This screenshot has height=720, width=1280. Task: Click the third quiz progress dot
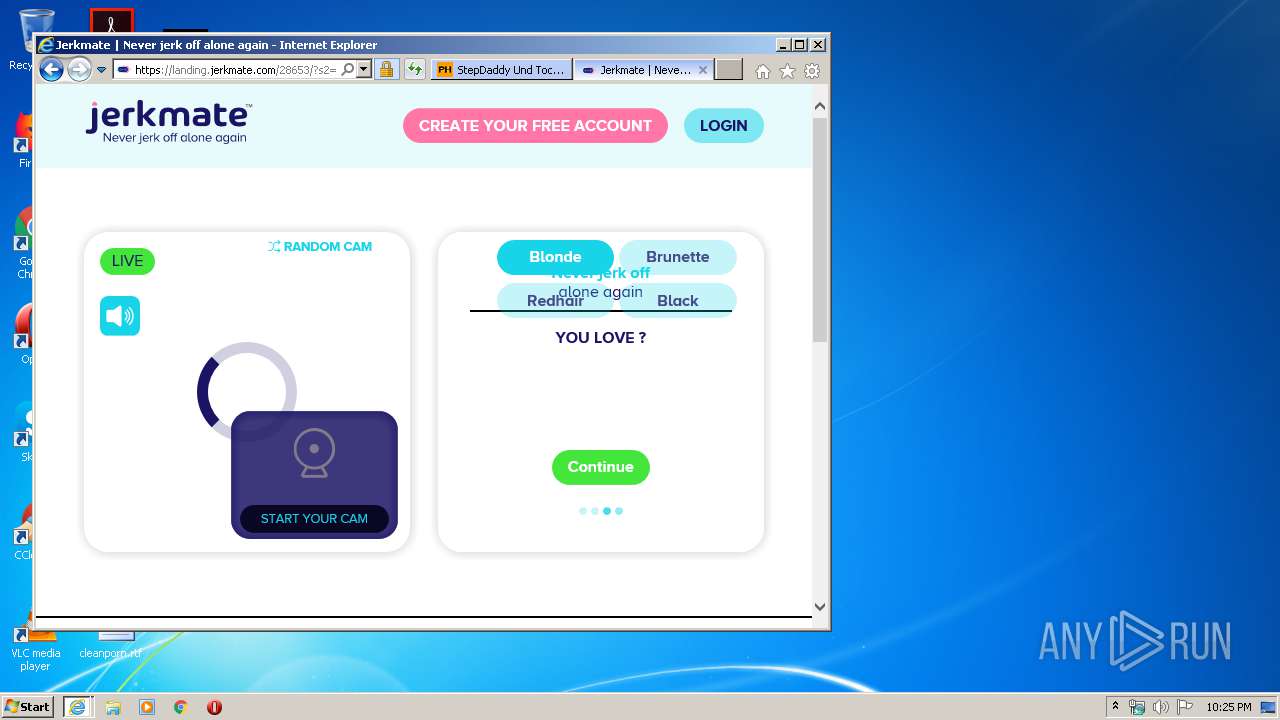coord(607,511)
